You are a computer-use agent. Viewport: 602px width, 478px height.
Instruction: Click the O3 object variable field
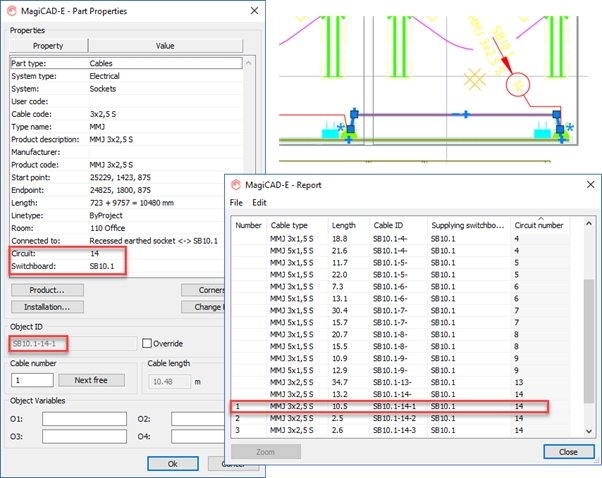pyautogui.click(x=84, y=437)
